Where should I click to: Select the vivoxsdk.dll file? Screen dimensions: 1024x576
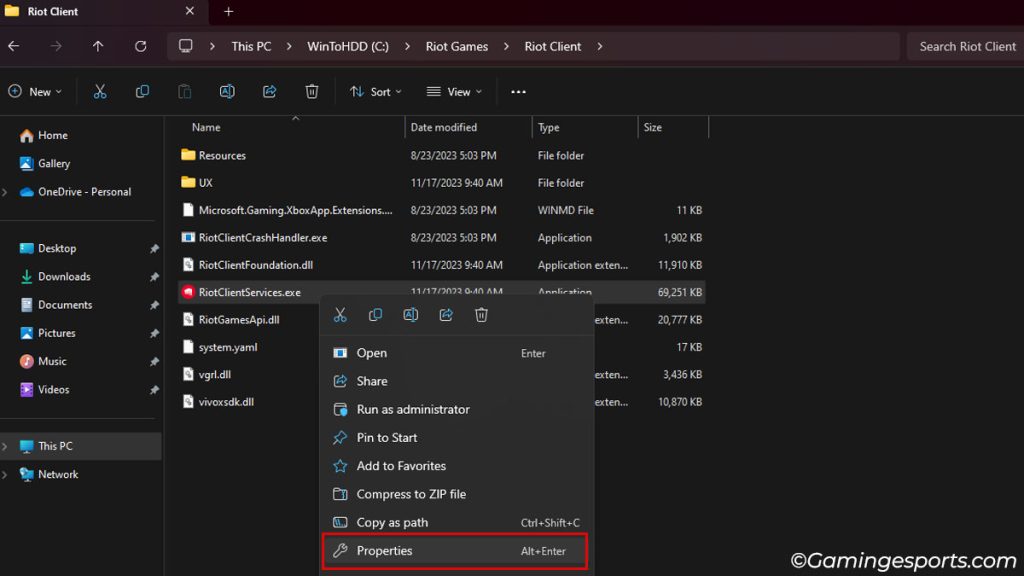226,402
